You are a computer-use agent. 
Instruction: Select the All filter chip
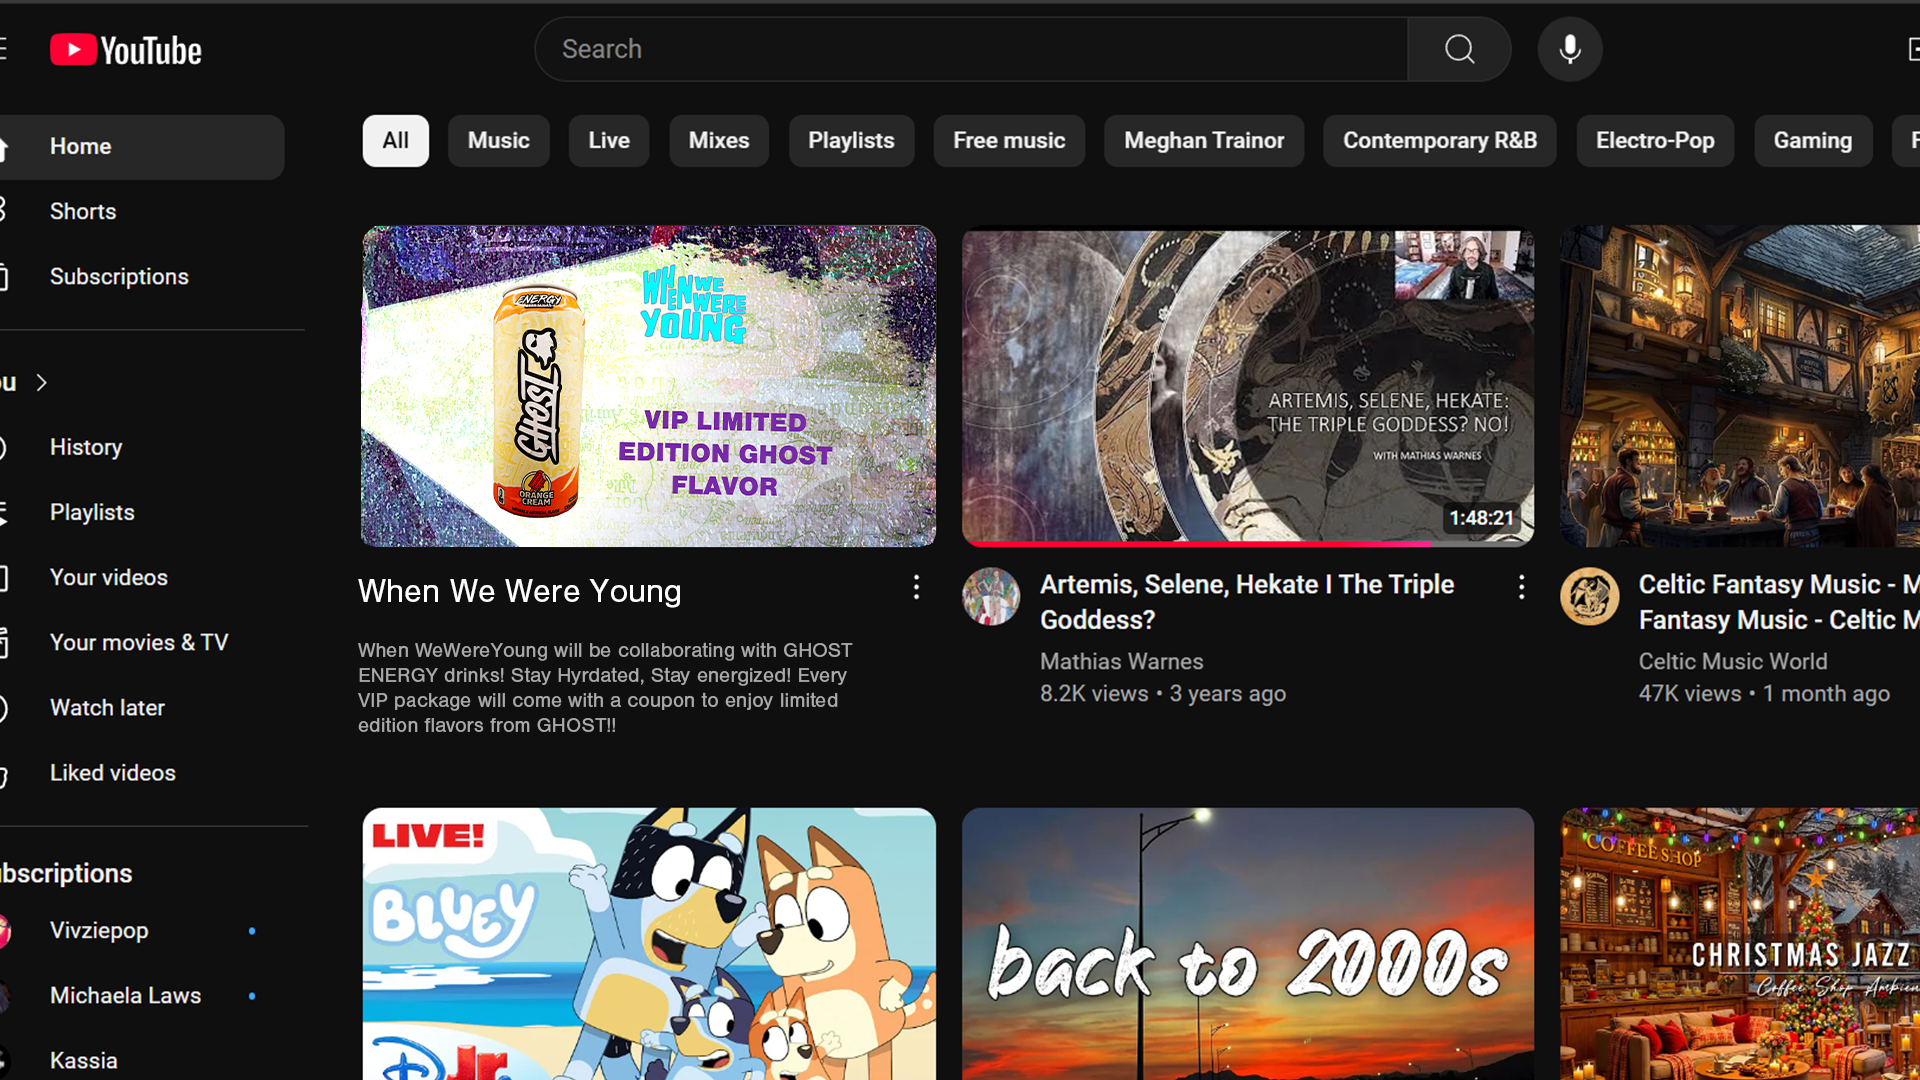[x=396, y=141]
